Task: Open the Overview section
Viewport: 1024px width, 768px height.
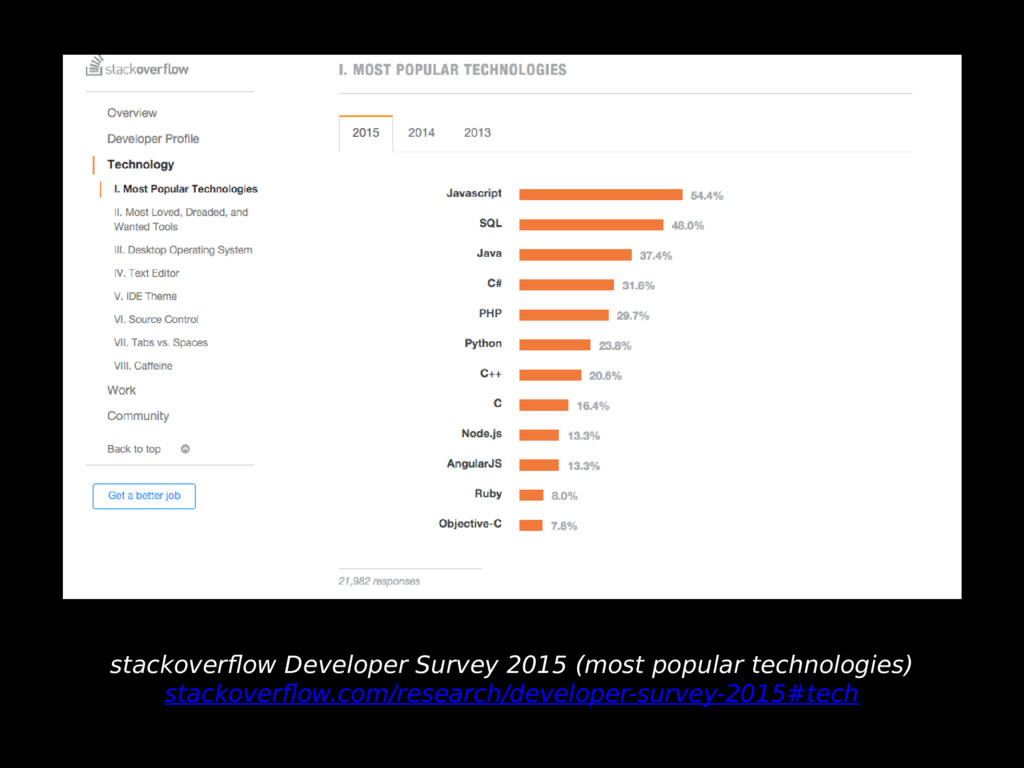Action: point(132,113)
